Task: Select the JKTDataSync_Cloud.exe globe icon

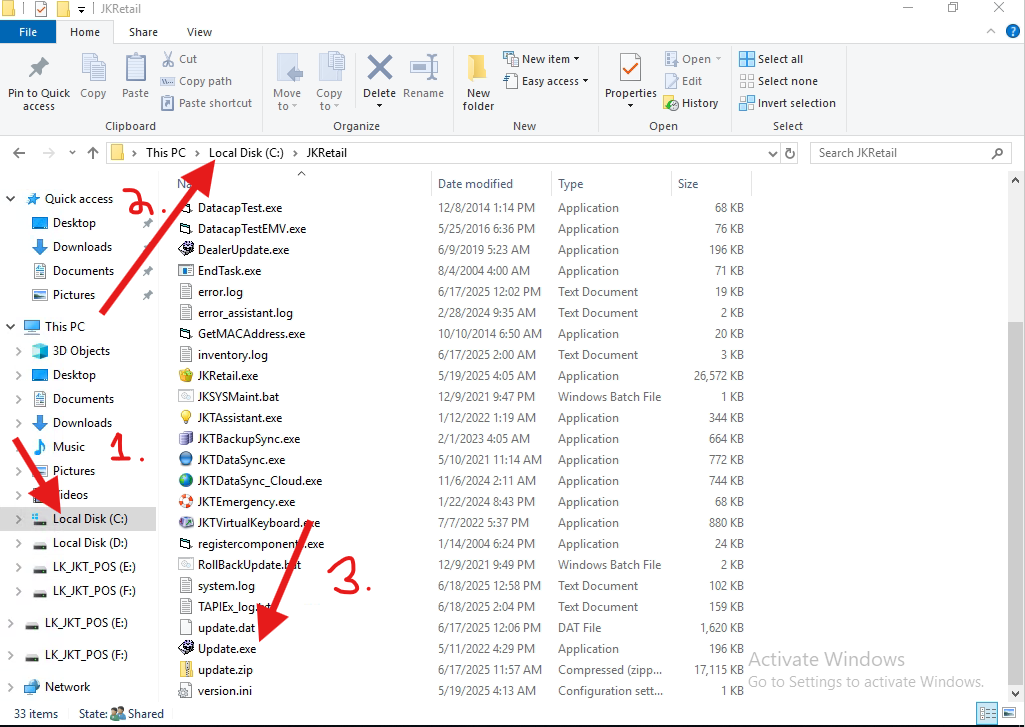Action: [186, 481]
